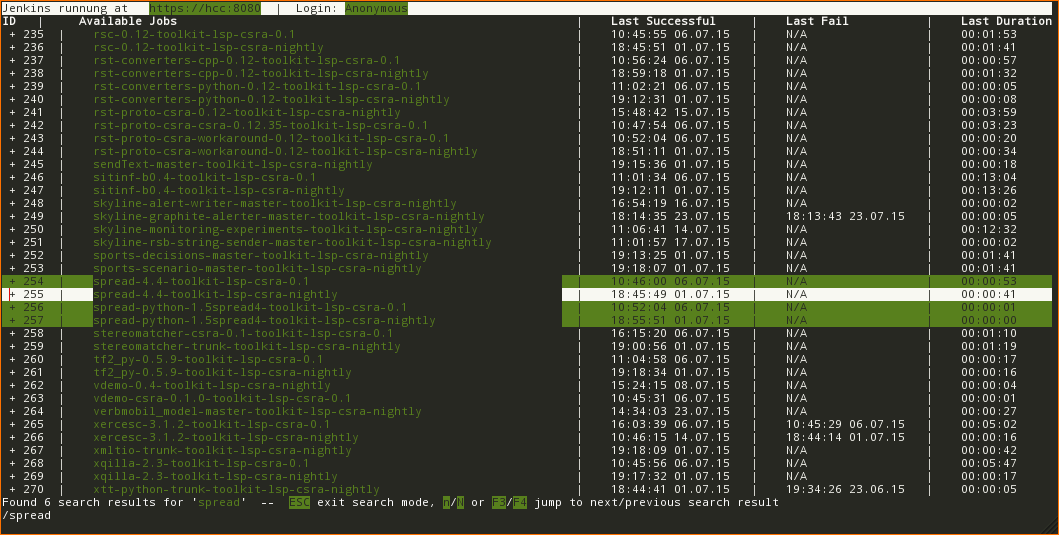
Task: Select the Anonymous login label
Action: [x=376, y=9]
